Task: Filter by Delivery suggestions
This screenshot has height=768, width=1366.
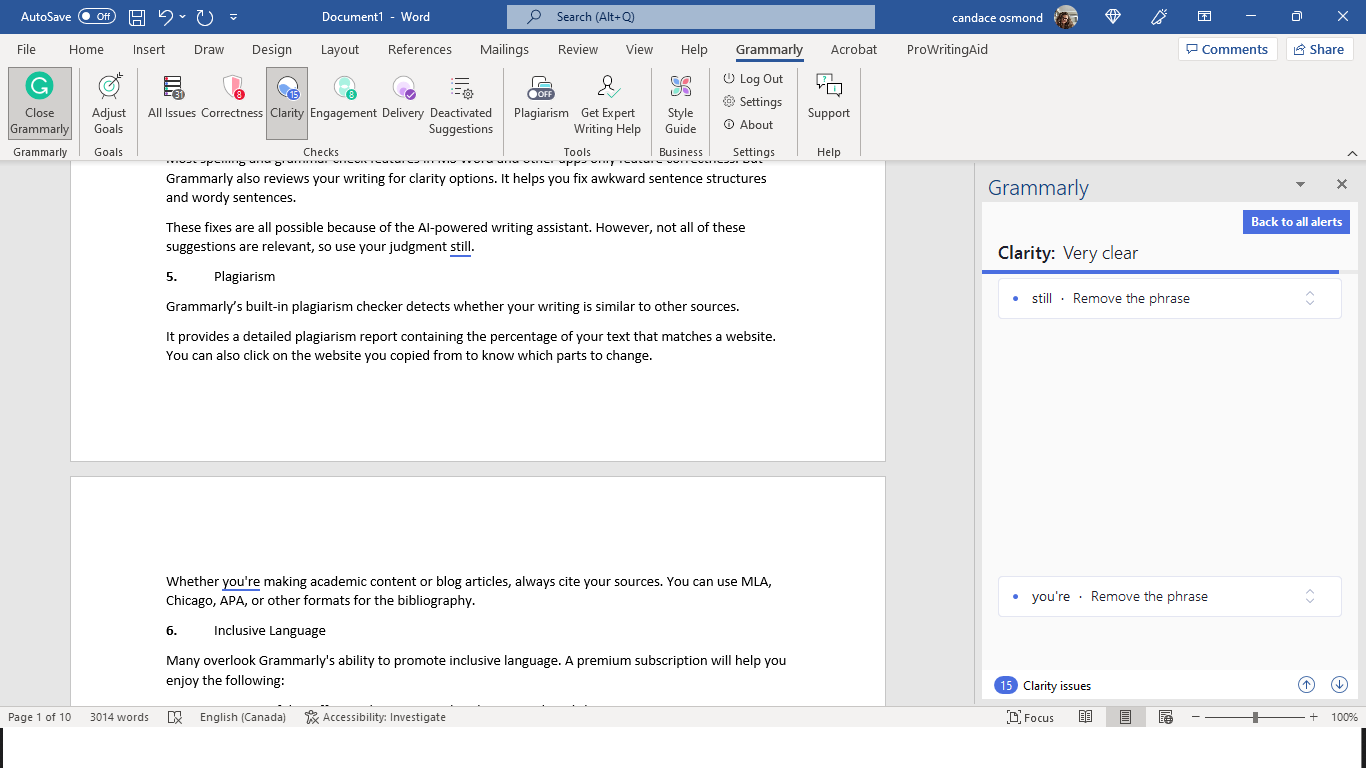Action: pos(403,98)
